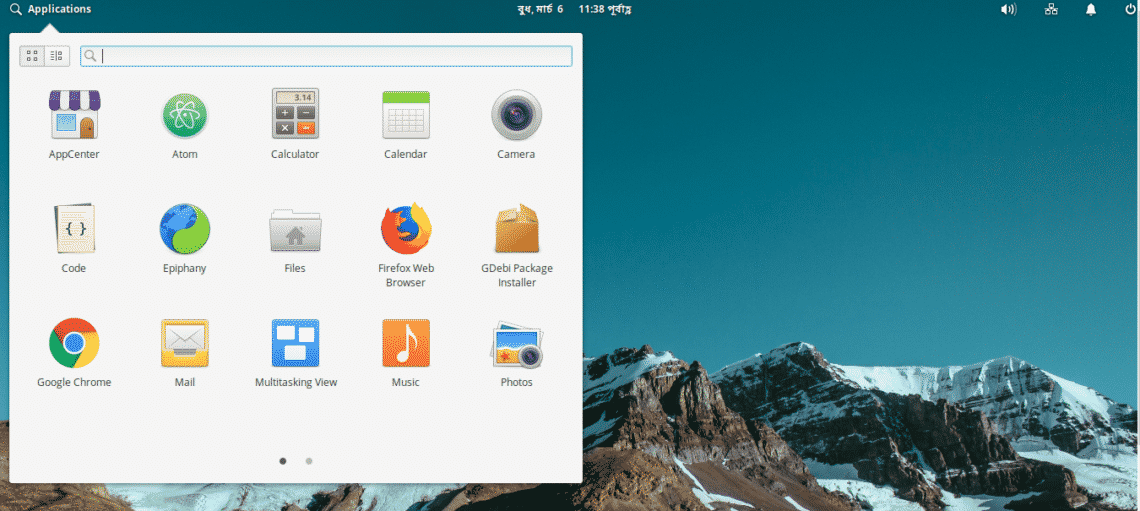Open the Calendar app
Image resolution: width=1140 pixels, height=511 pixels.
coord(406,115)
